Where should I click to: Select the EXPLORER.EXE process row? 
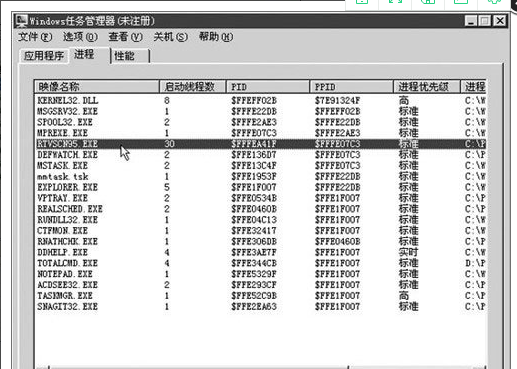point(261,187)
